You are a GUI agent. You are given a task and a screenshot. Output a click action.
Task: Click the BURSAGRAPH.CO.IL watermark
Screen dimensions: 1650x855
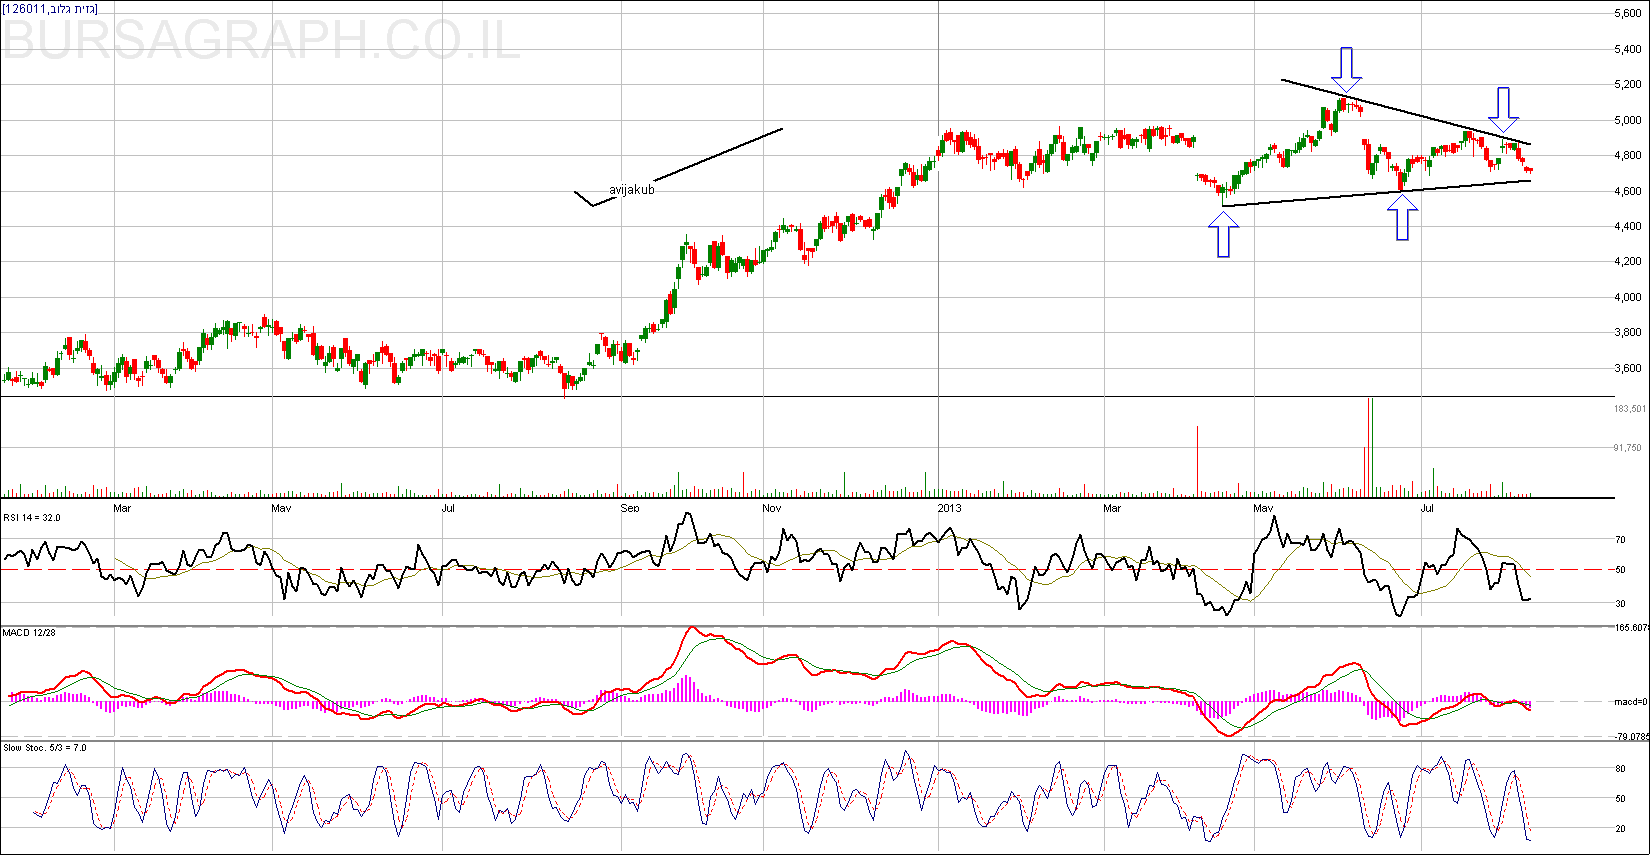click(261, 41)
